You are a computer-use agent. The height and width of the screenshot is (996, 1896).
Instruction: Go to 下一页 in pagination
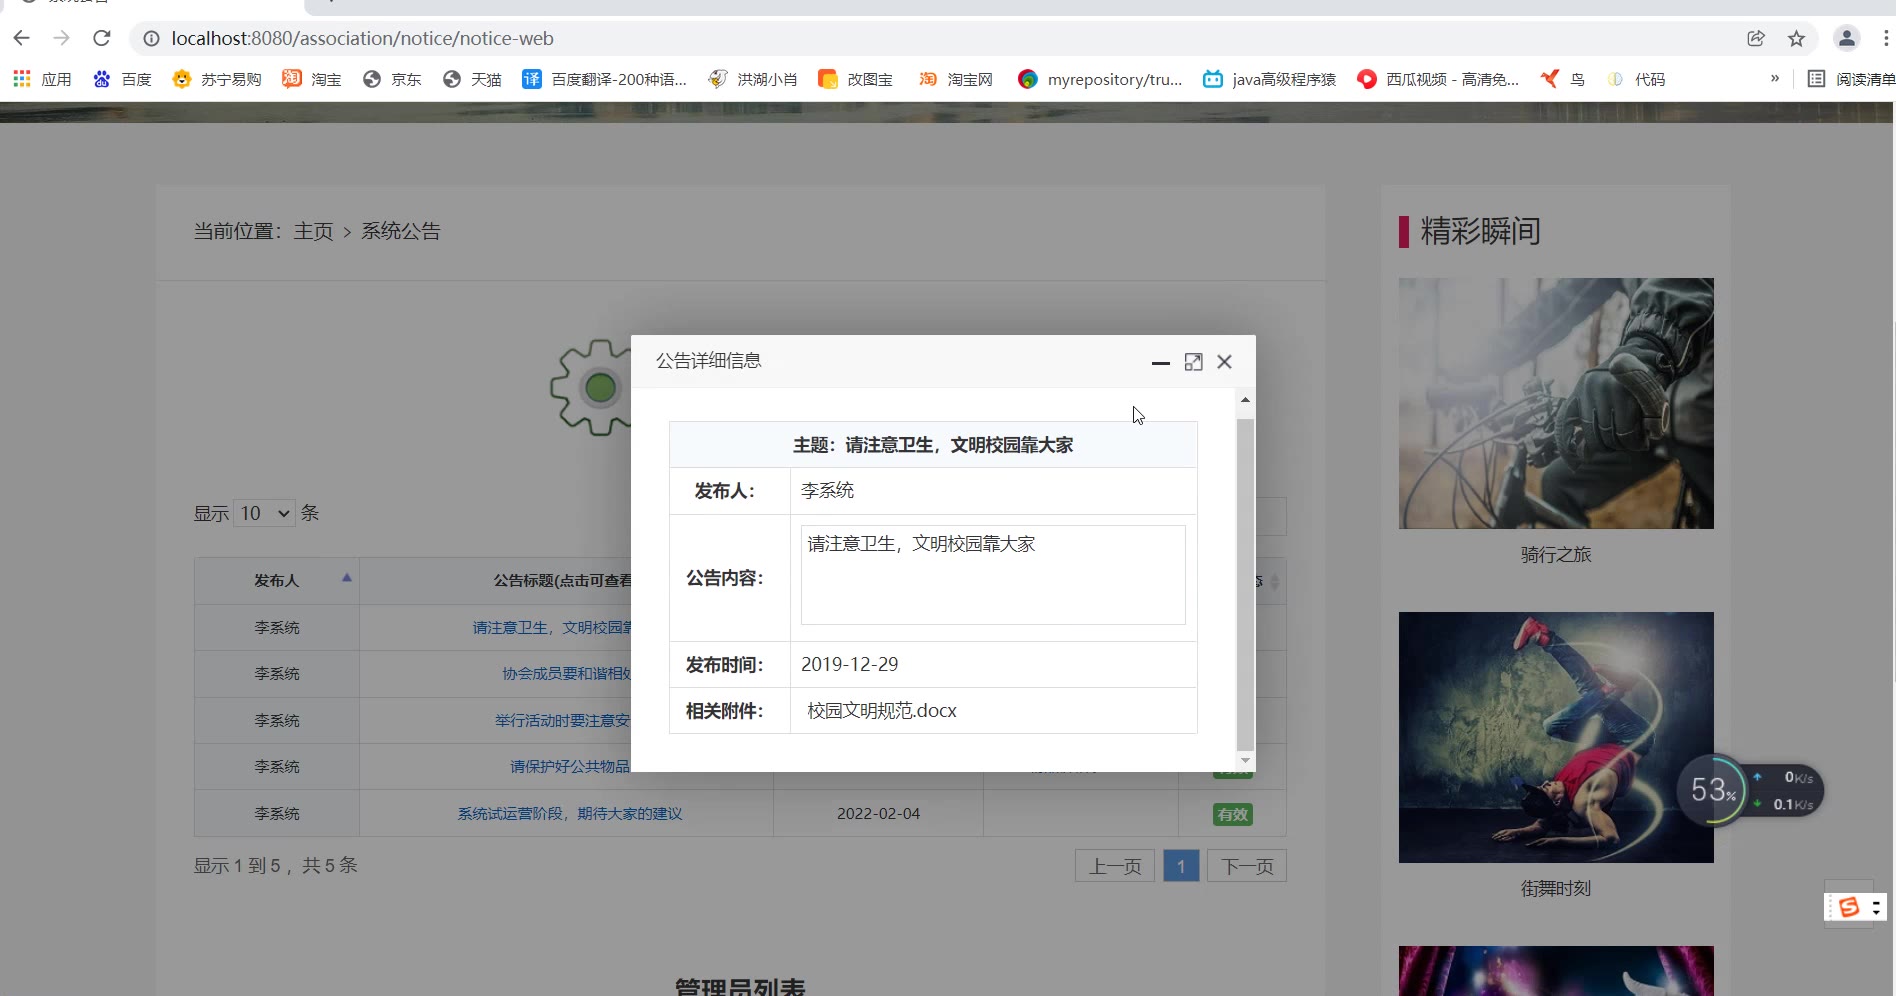coord(1246,866)
